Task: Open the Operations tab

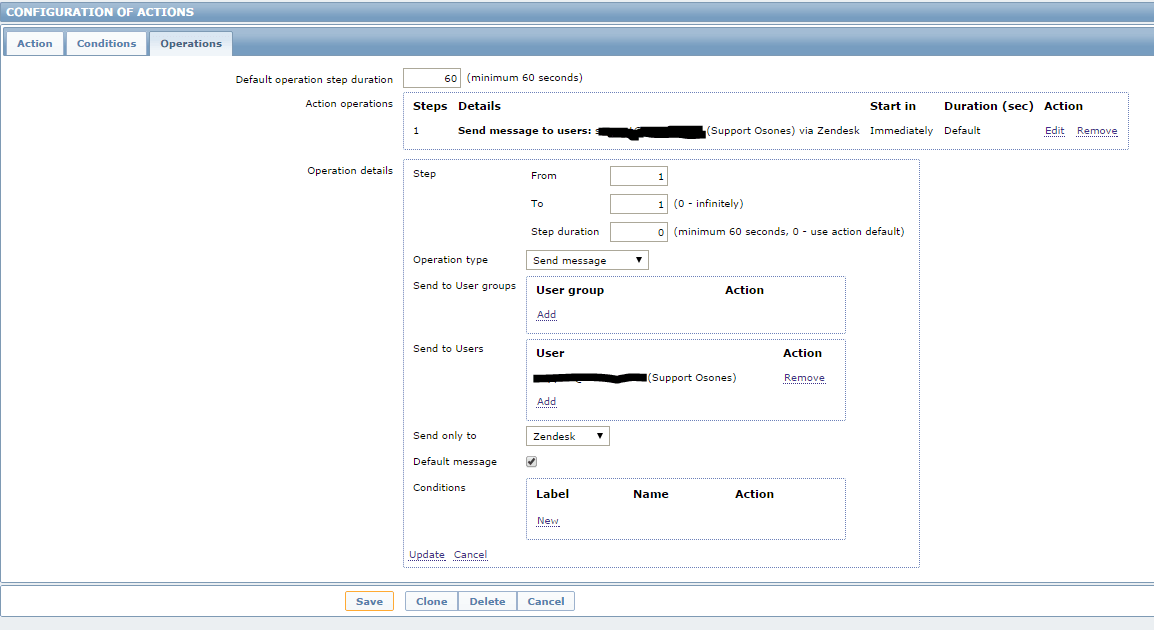Action: click(x=190, y=43)
